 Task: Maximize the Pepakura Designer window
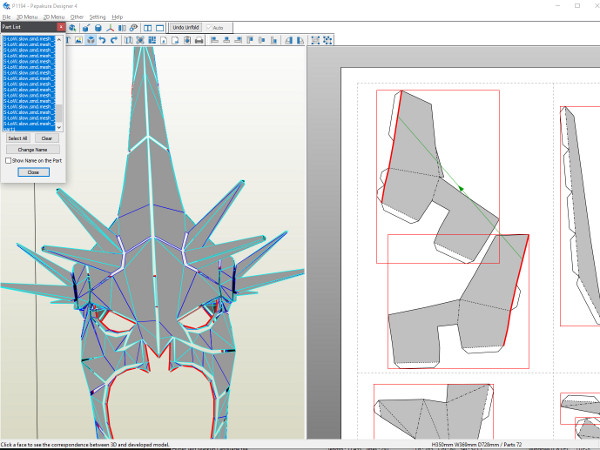[x=577, y=5]
